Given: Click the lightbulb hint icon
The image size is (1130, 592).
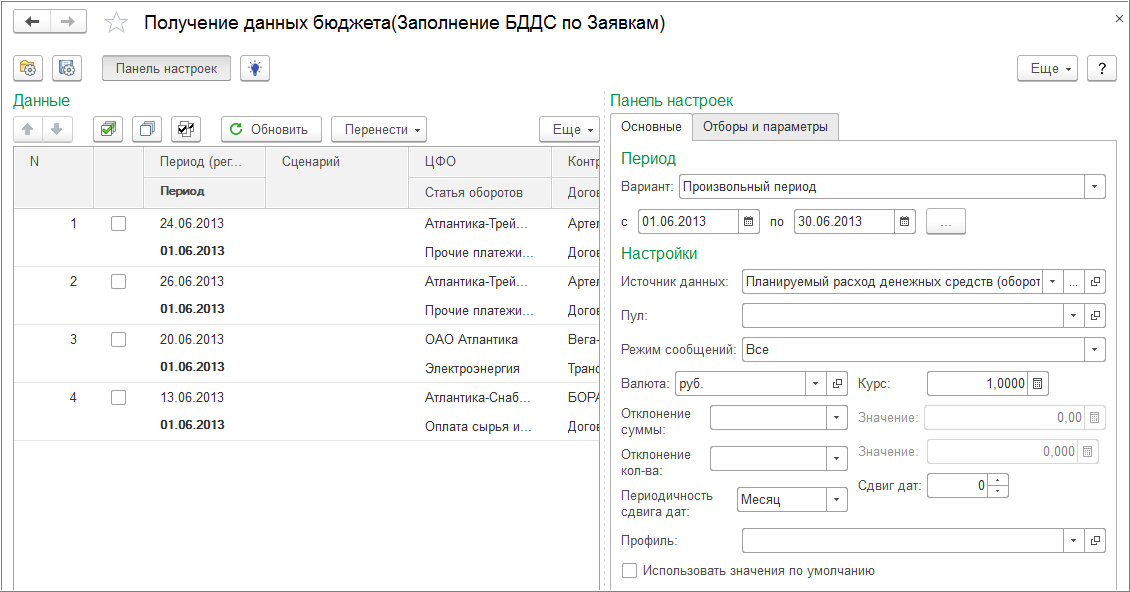Looking at the screenshot, I should pyautogui.click(x=256, y=68).
